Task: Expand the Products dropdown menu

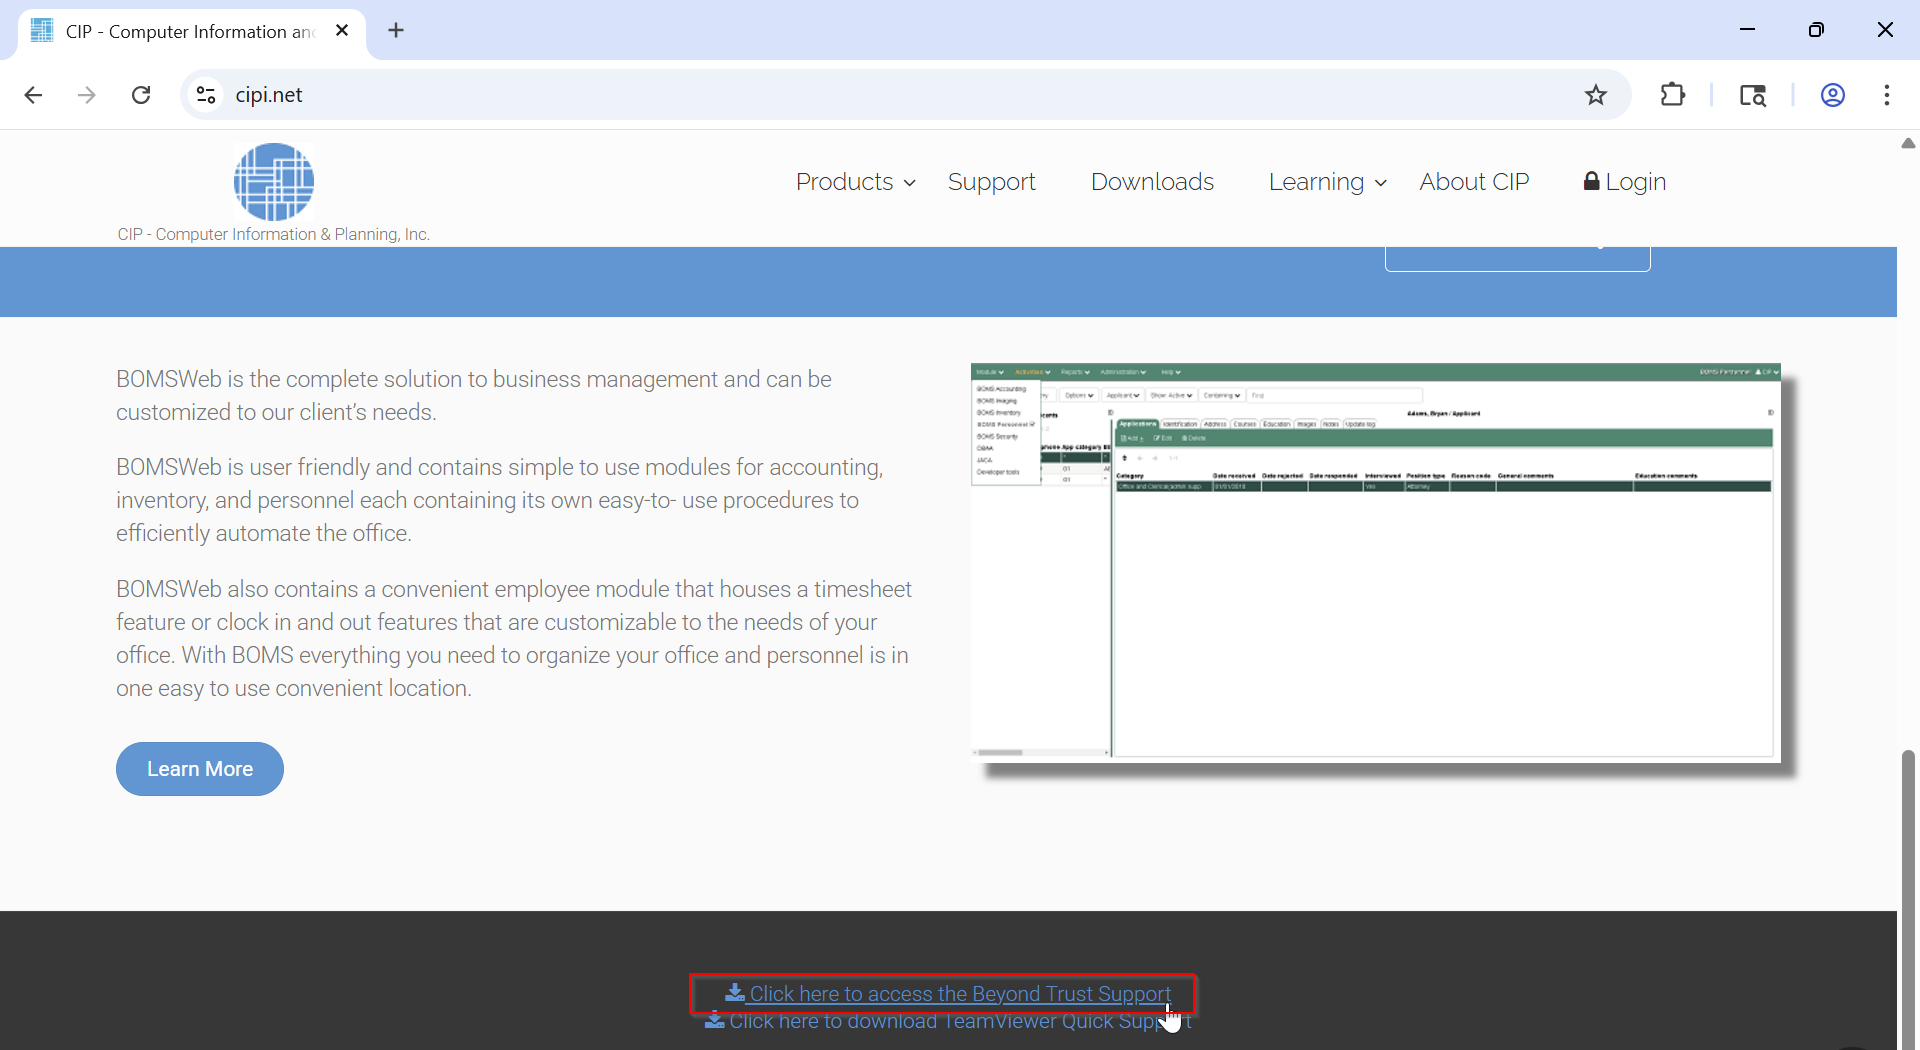Action: tap(855, 182)
